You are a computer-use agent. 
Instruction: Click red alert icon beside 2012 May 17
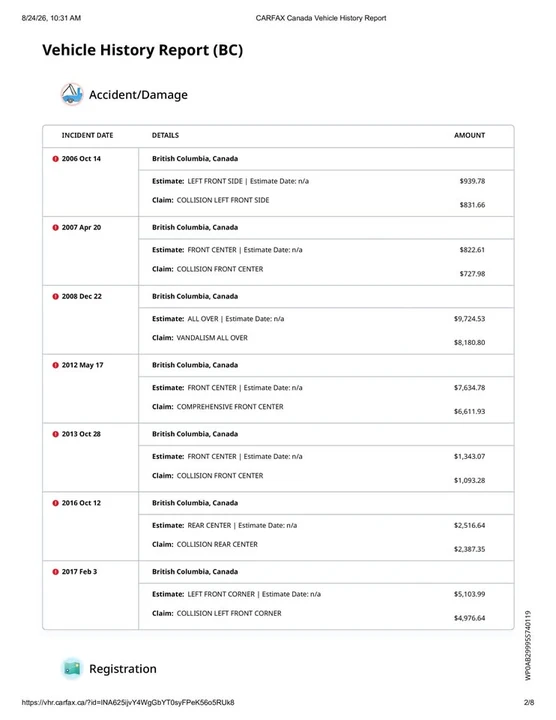tap(56, 366)
